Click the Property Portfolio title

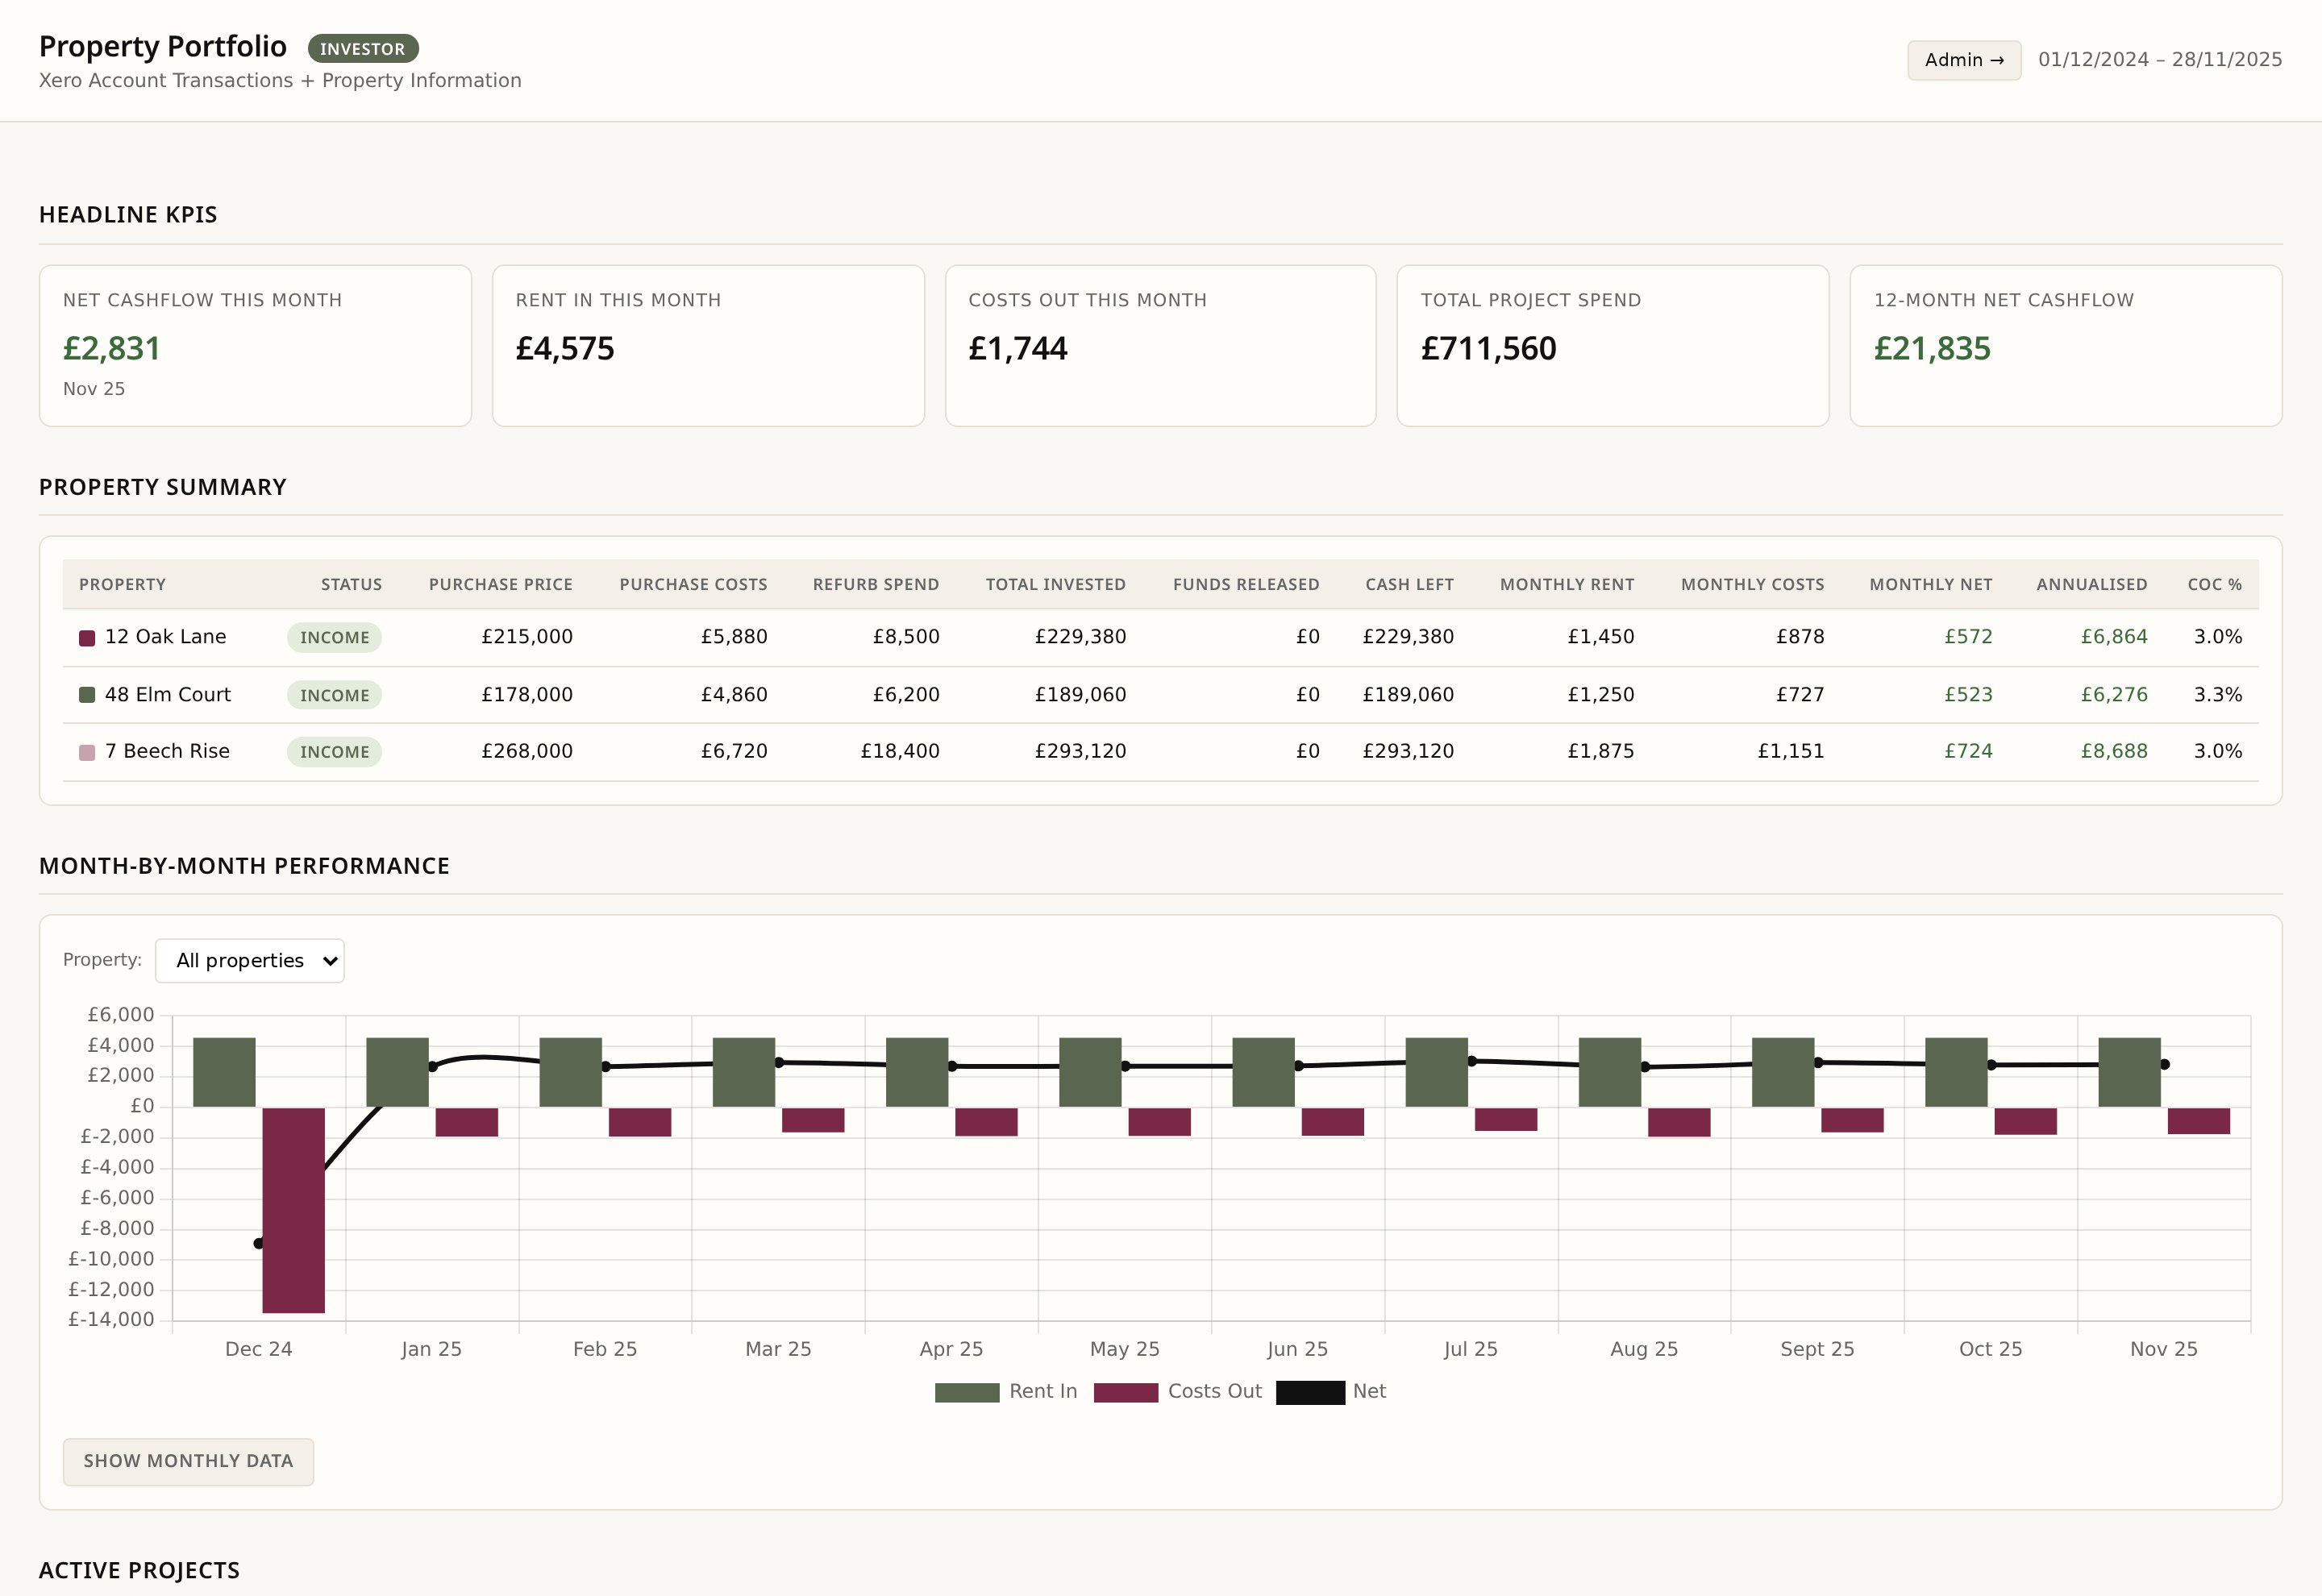(x=163, y=46)
